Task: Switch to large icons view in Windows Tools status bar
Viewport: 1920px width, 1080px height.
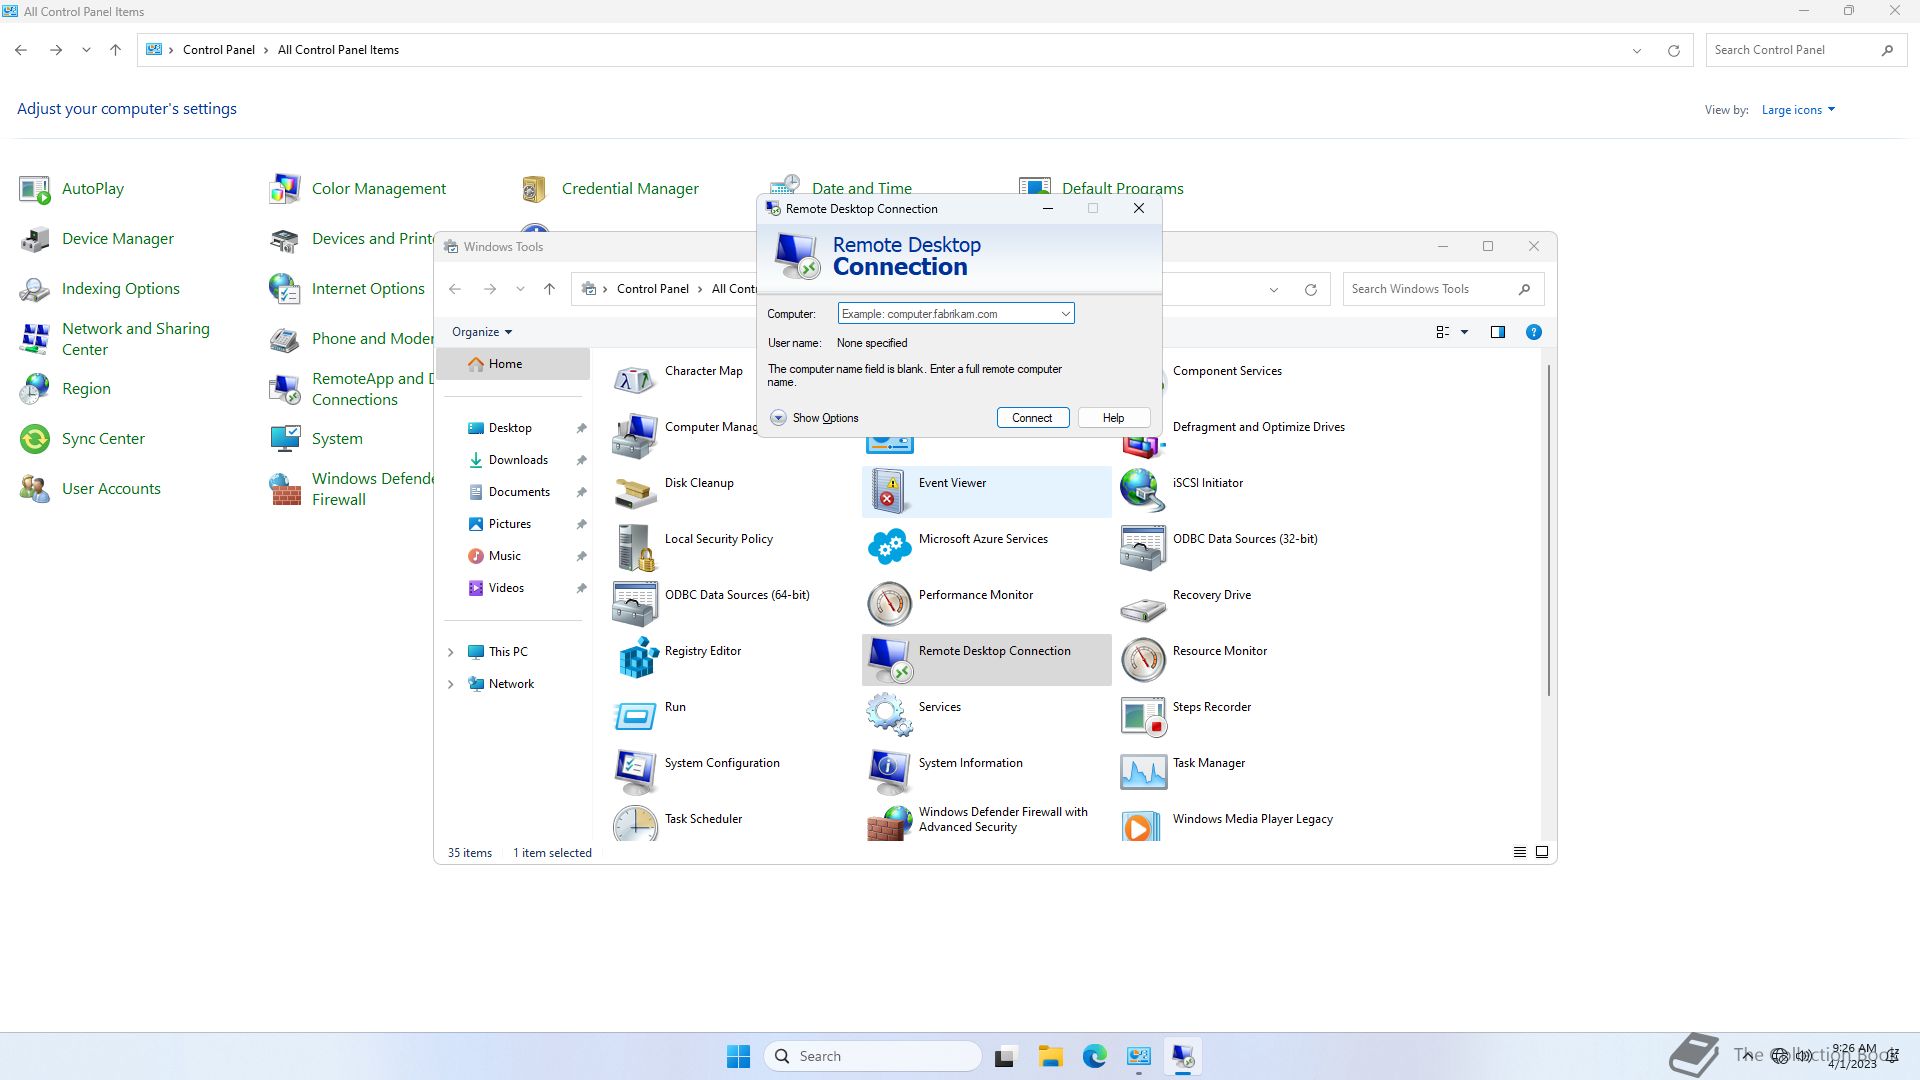Action: 1542,853
